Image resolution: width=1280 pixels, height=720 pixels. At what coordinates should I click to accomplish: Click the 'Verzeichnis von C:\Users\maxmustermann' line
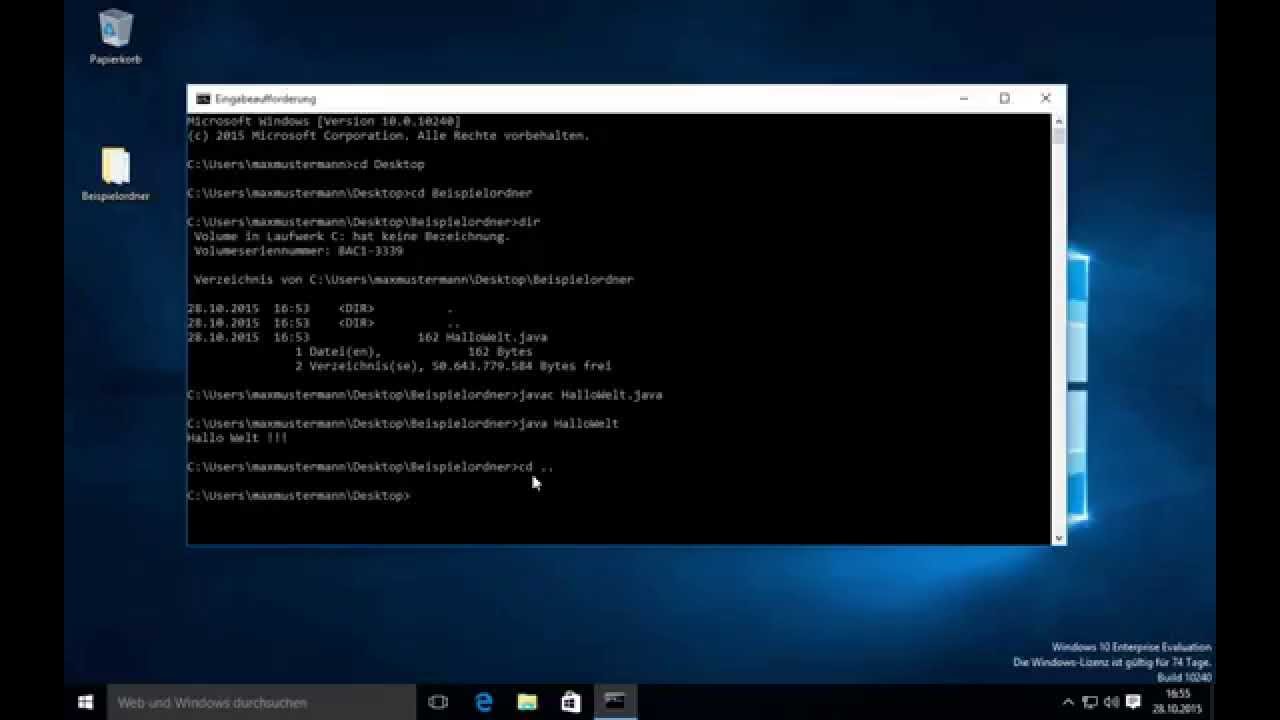click(414, 280)
